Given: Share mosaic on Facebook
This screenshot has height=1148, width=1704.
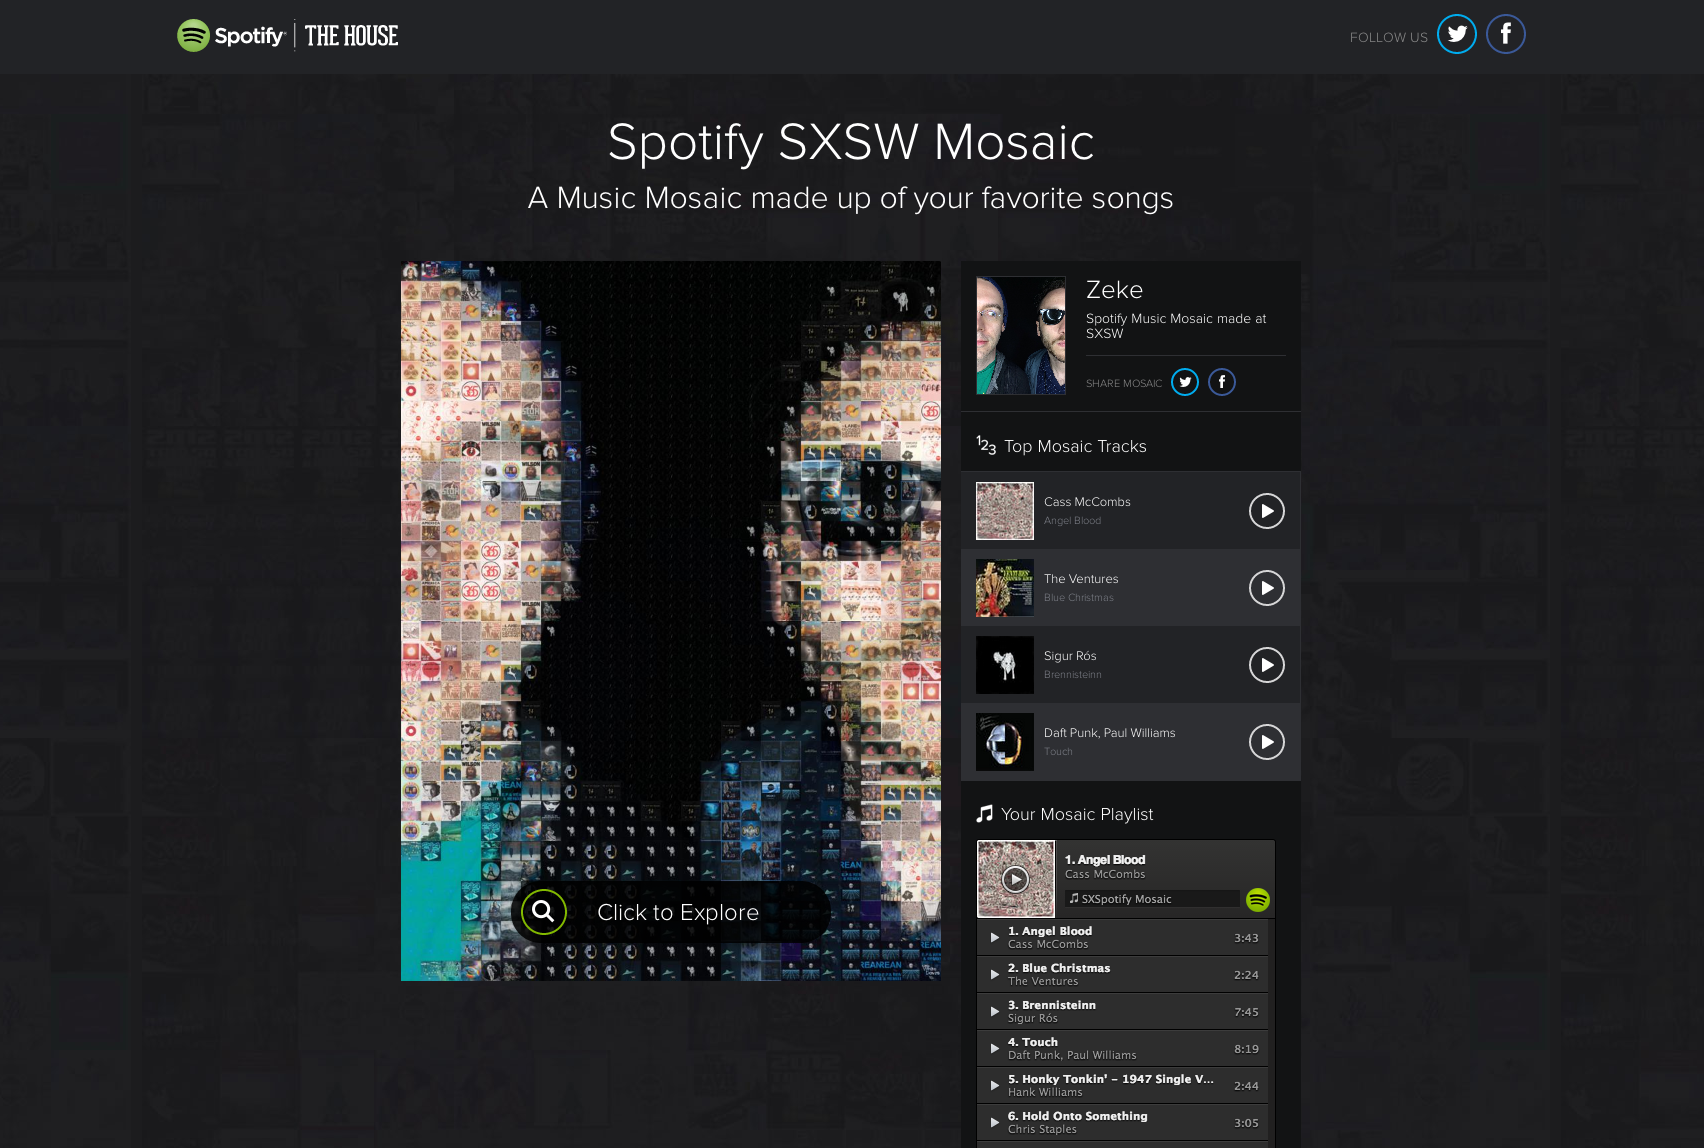Looking at the screenshot, I should click(x=1221, y=382).
